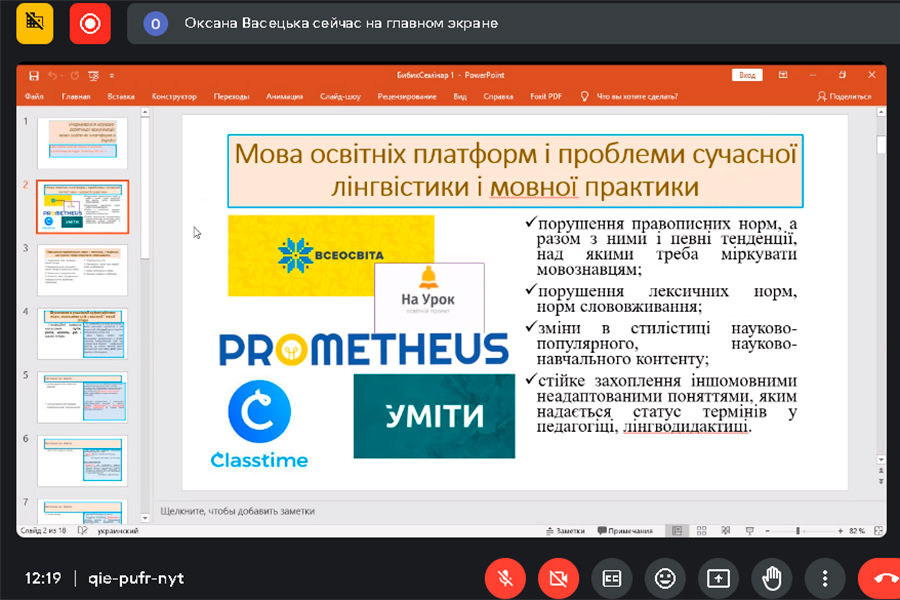Click the Вход sign-in button
Viewport: 900px width, 600px height.
pyautogui.click(x=747, y=75)
